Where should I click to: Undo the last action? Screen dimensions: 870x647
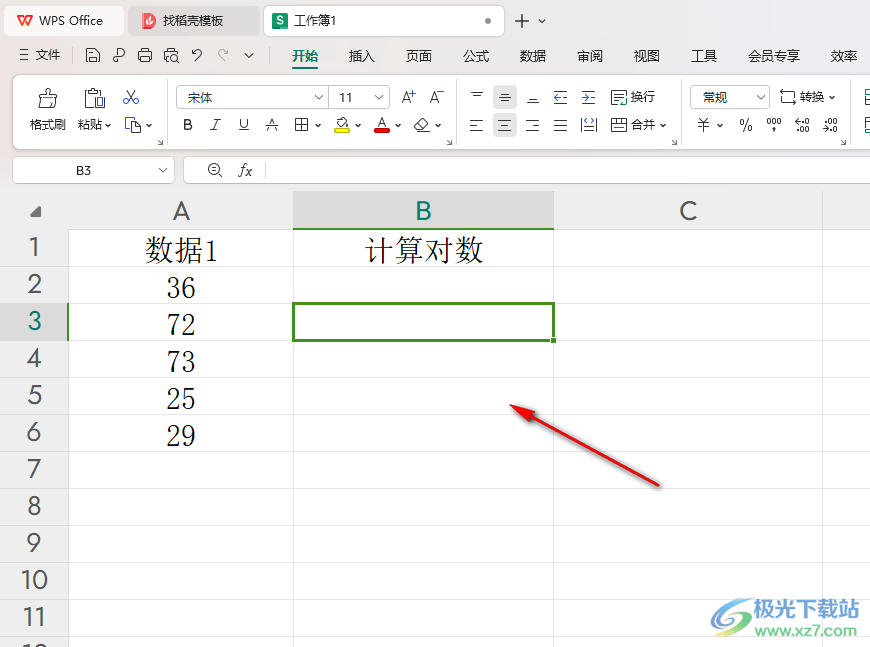[197, 55]
